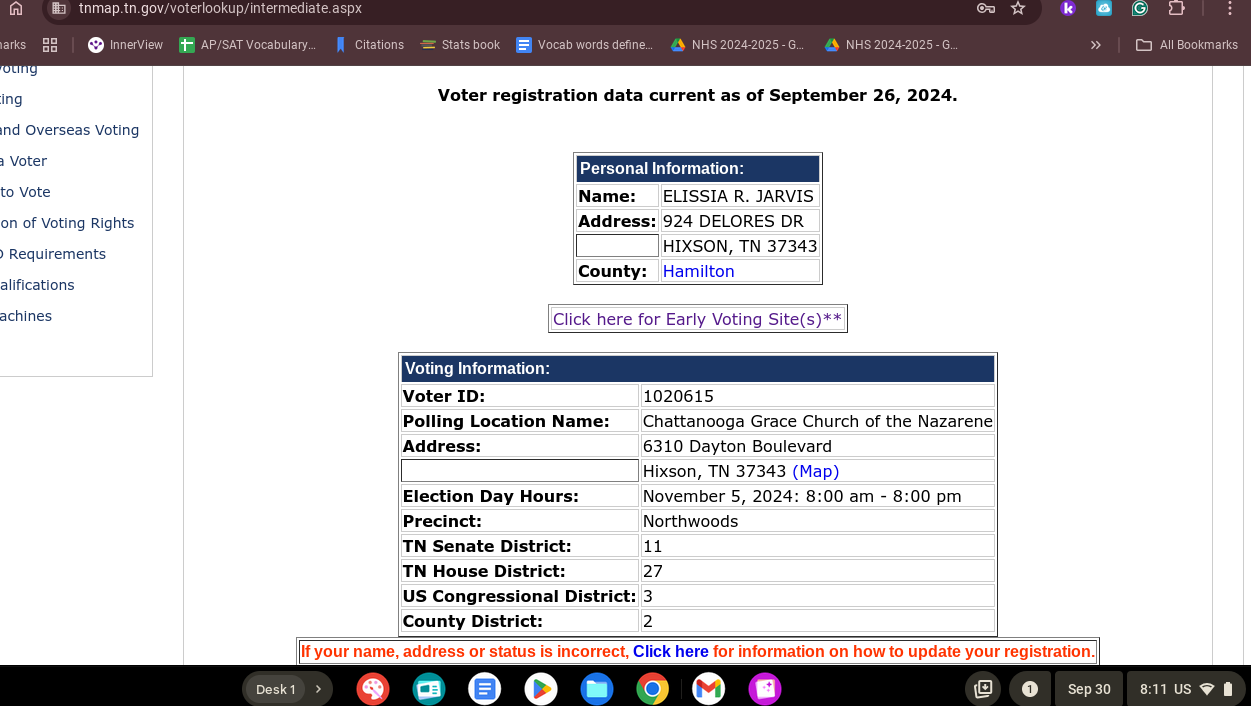
Task: Open the 'a Voter' sidebar link
Action: point(23,161)
